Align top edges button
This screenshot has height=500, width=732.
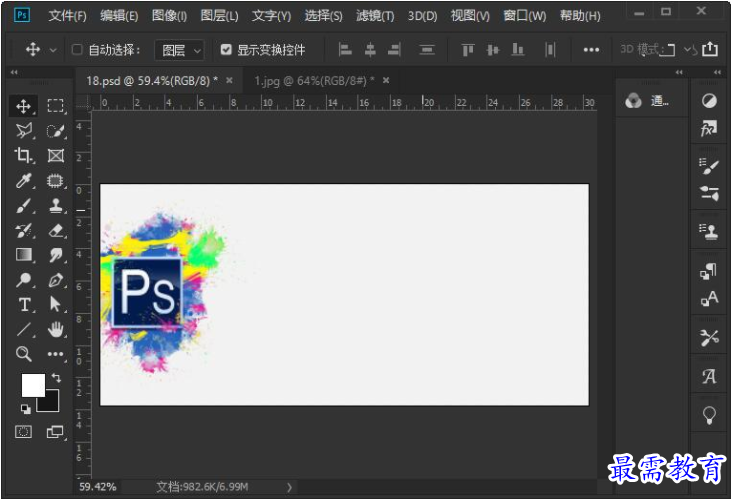[468, 49]
